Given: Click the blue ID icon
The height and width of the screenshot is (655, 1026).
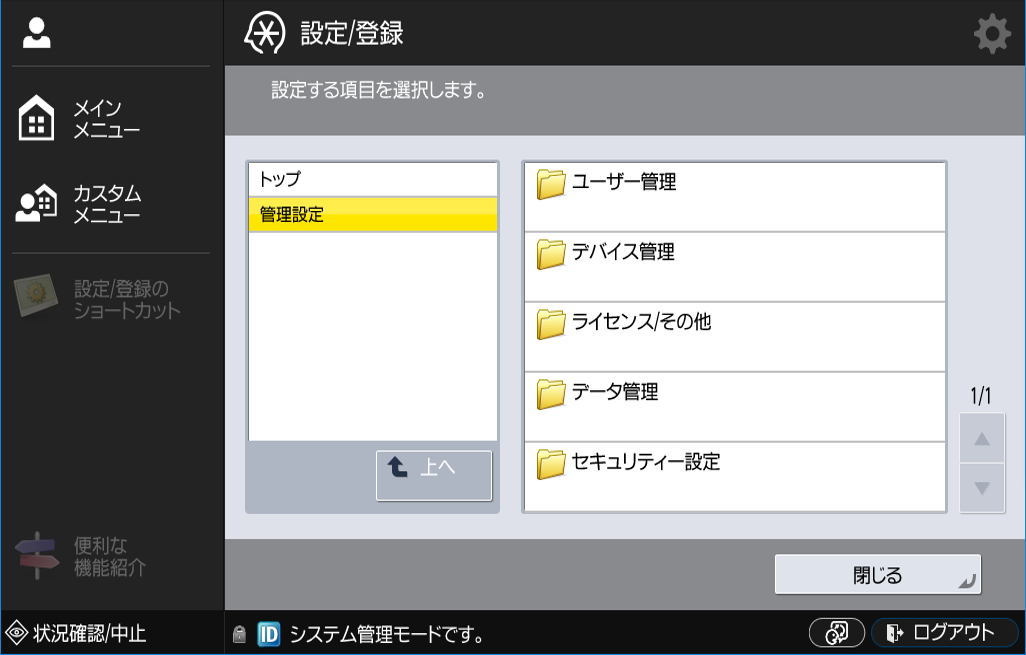Looking at the screenshot, I should [x=268, y=633].
